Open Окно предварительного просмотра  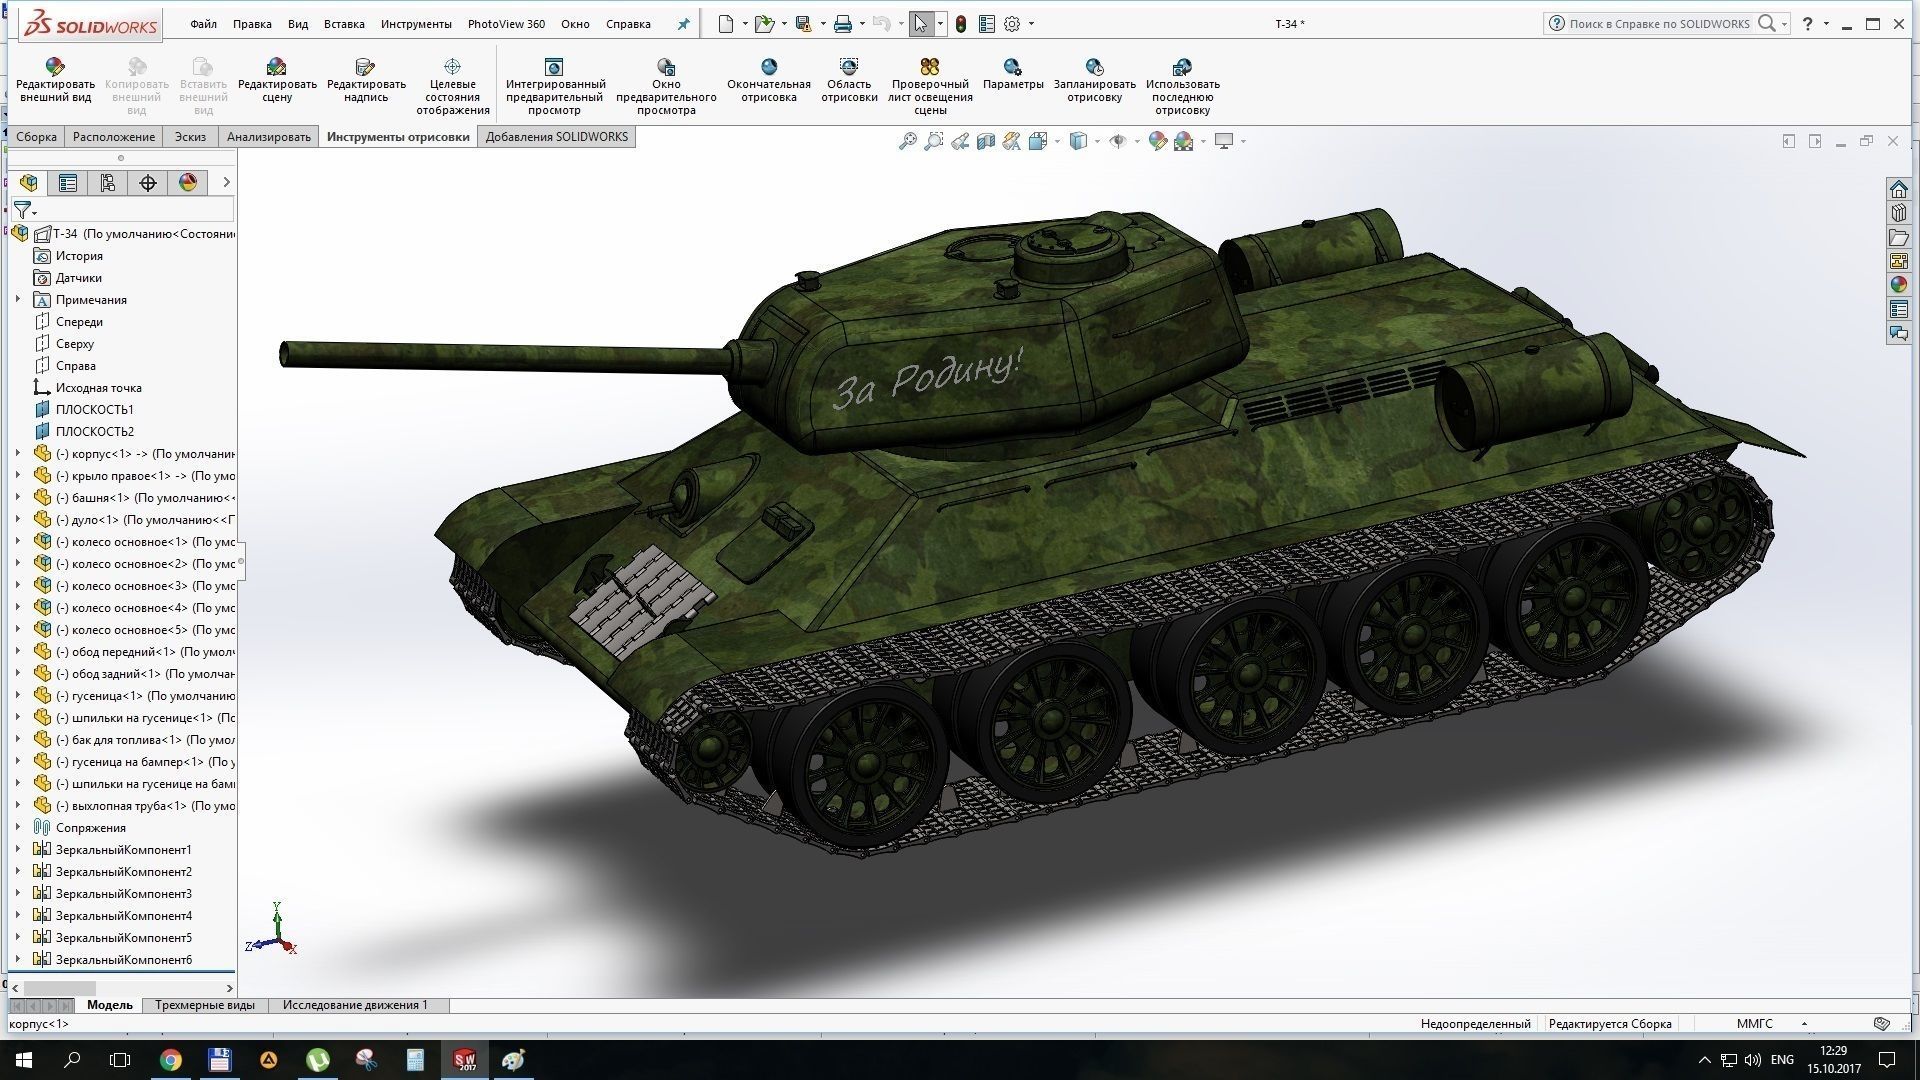pos(666,86)
